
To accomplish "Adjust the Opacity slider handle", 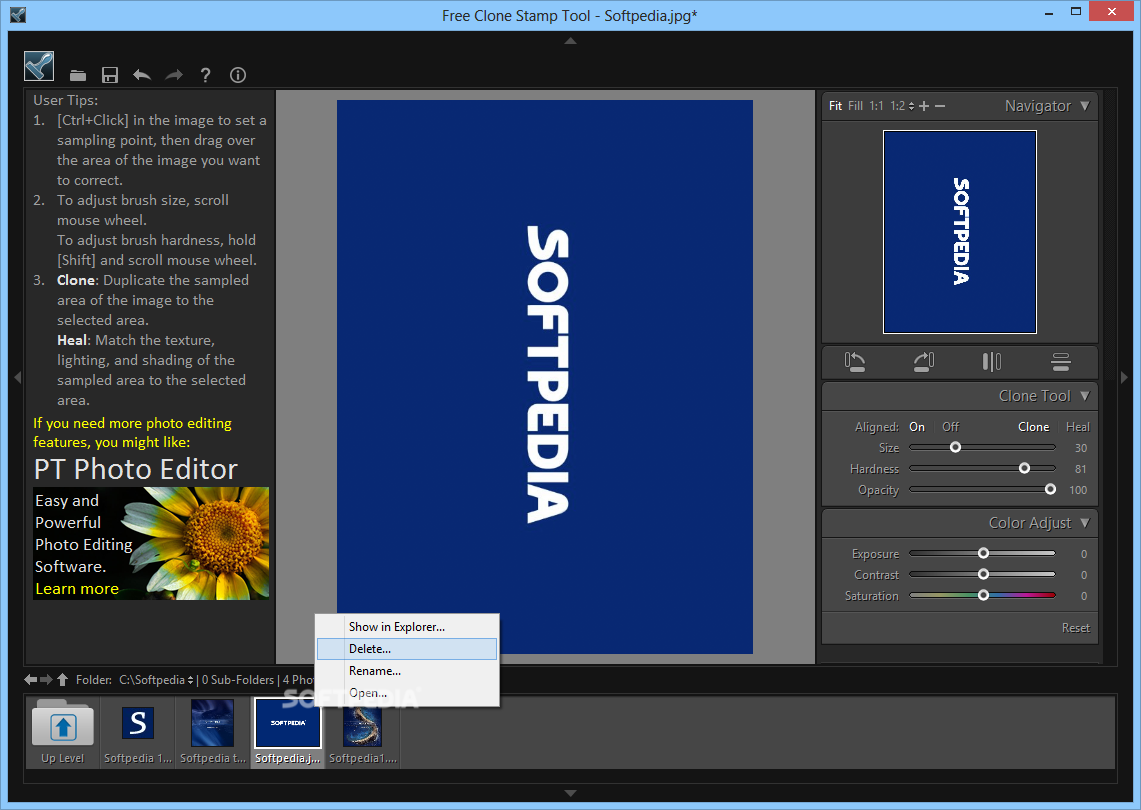I will pos(1050,490).
